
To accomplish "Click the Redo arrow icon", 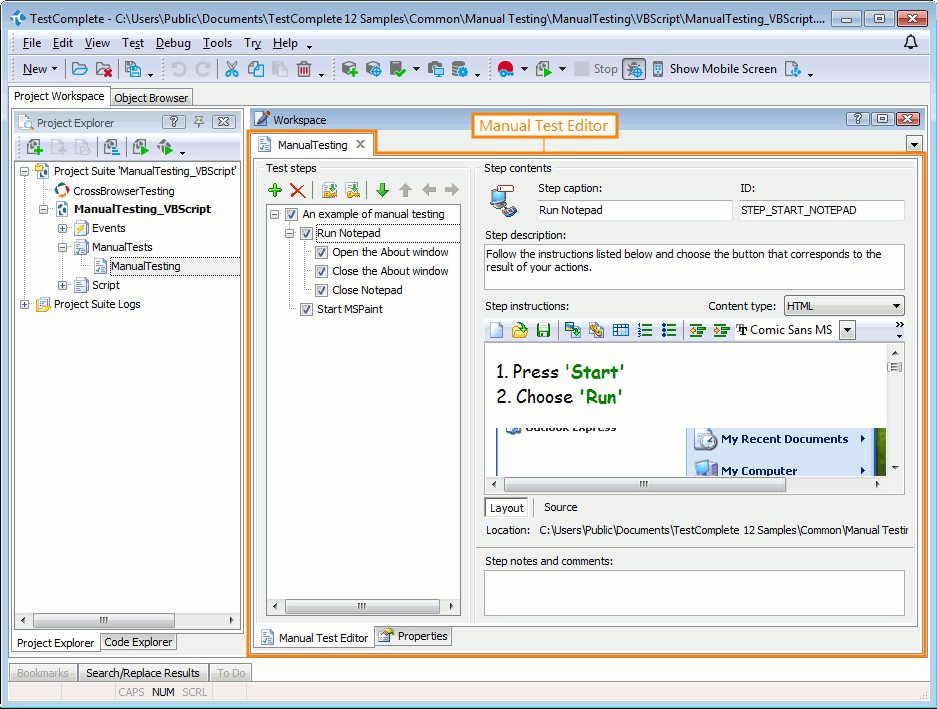I will pos(203,69).
